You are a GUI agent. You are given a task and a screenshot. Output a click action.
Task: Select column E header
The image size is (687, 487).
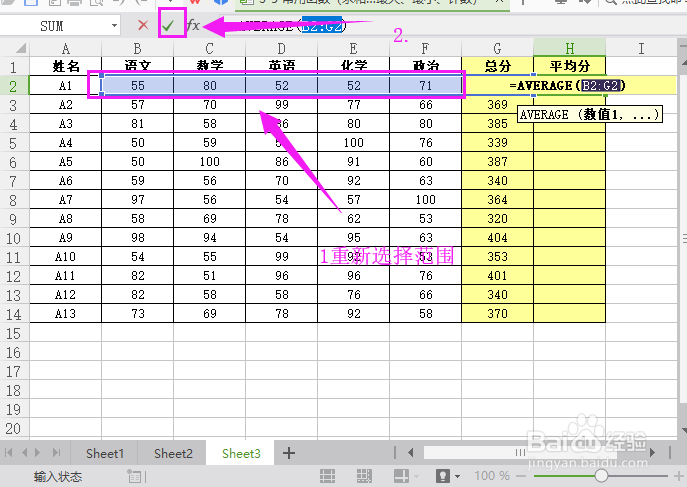tap(353, 48)
